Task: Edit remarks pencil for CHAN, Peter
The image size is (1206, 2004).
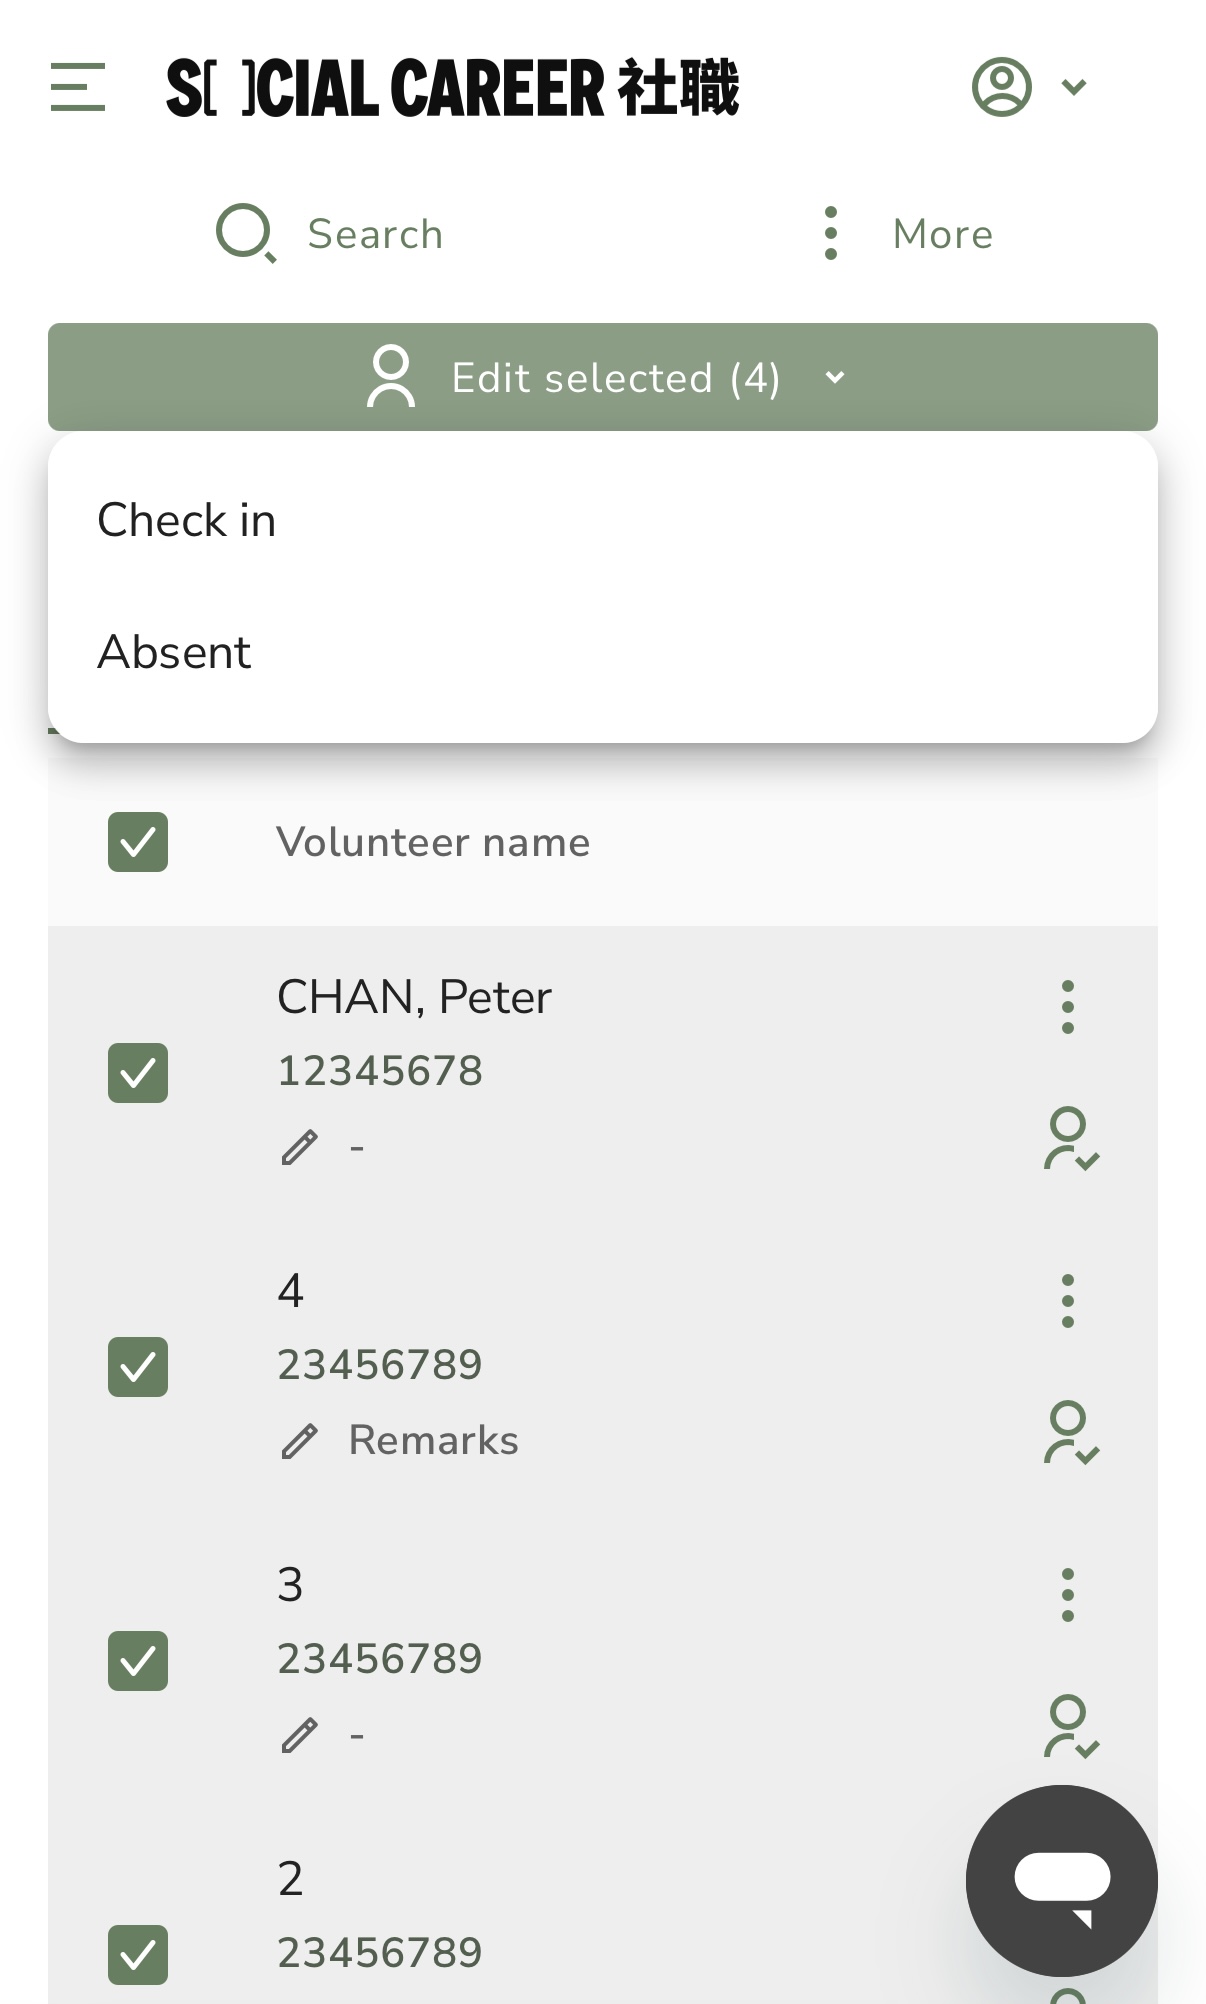Action: [x=299, y=1147]
